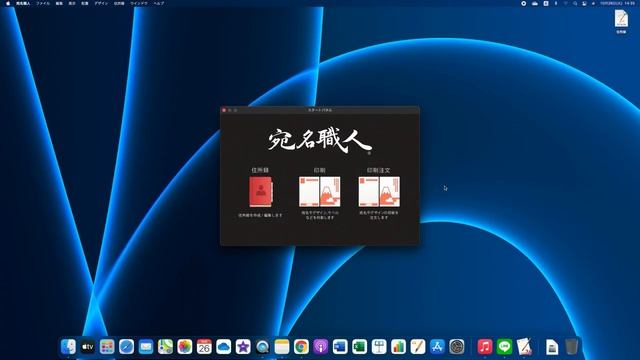Open the Apple menu

8,3
